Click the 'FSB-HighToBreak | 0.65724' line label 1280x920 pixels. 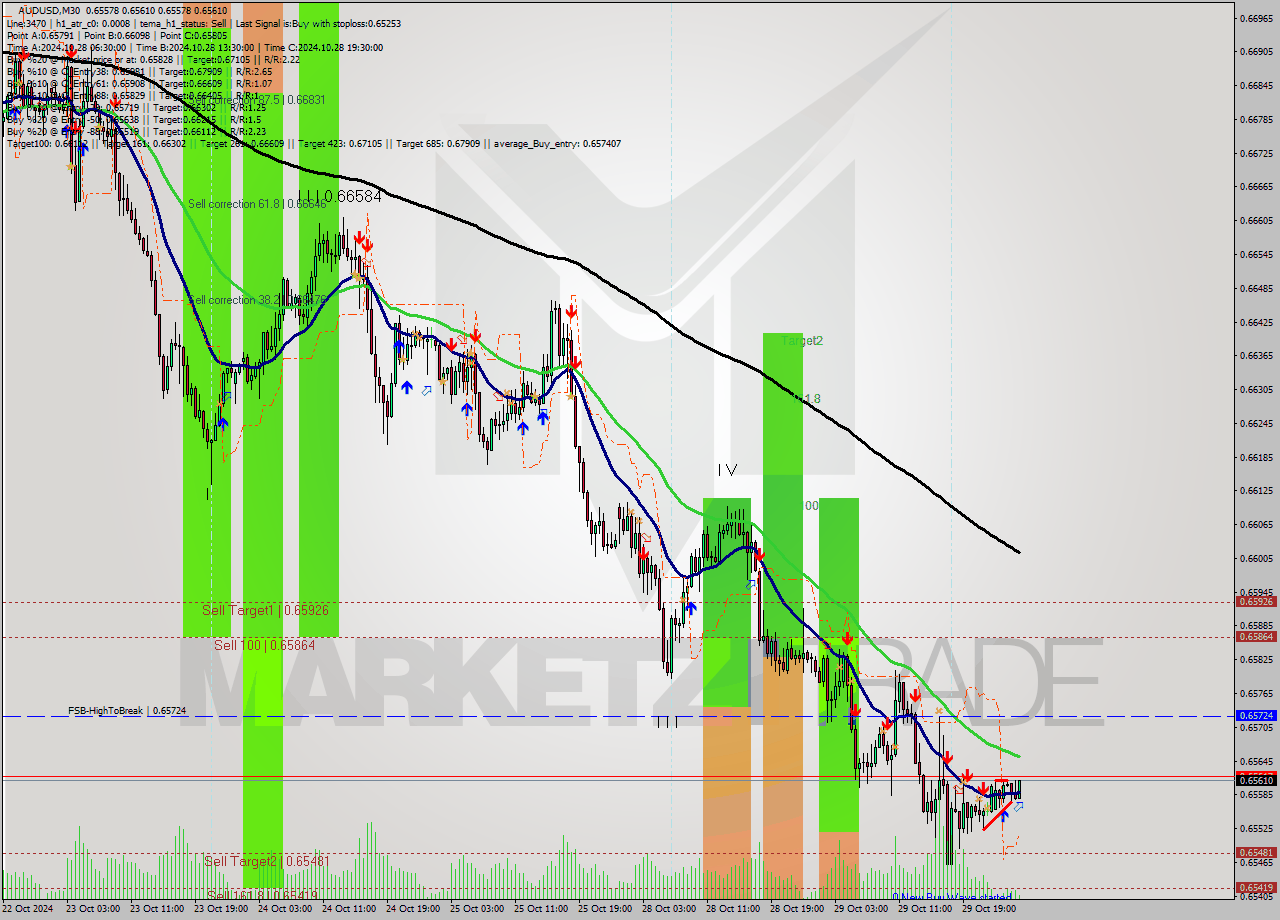coord(127,710)
